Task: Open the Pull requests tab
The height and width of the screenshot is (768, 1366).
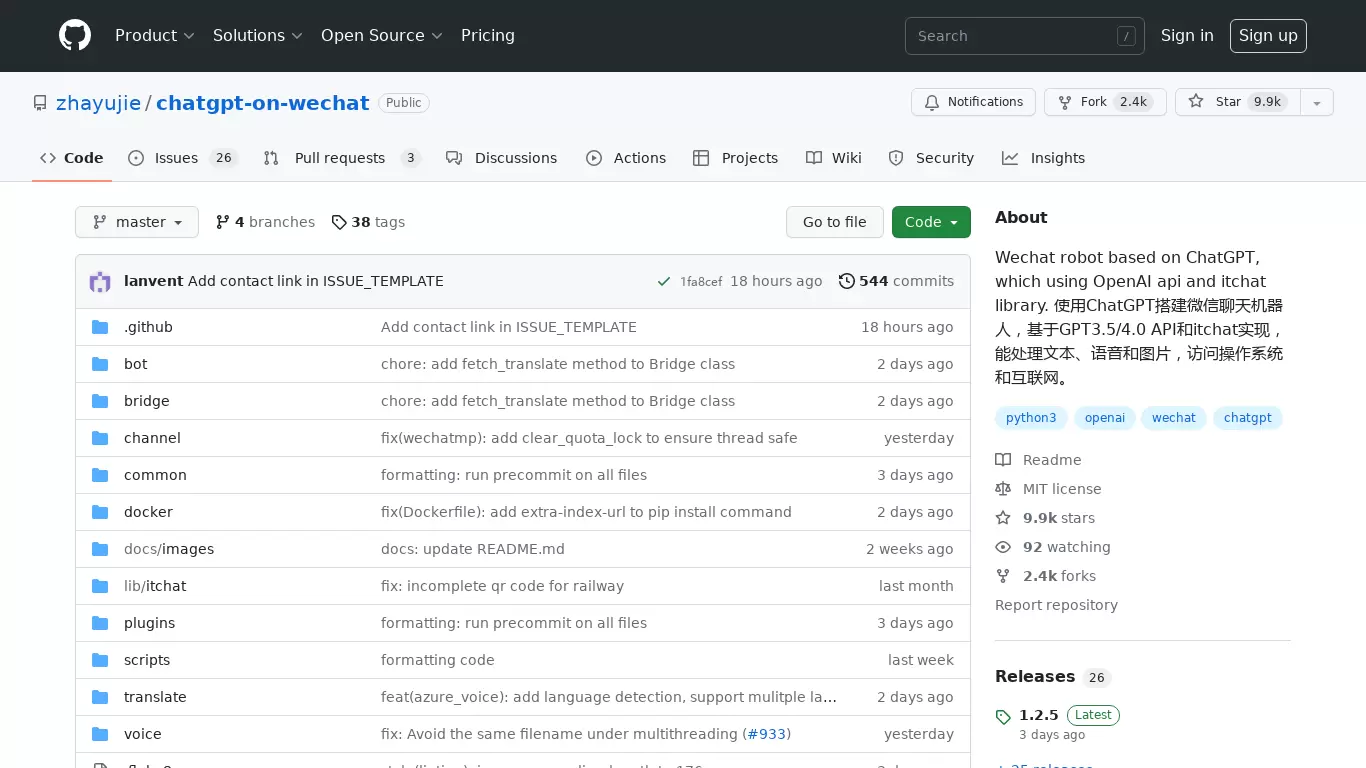Action: pos(342,158)
